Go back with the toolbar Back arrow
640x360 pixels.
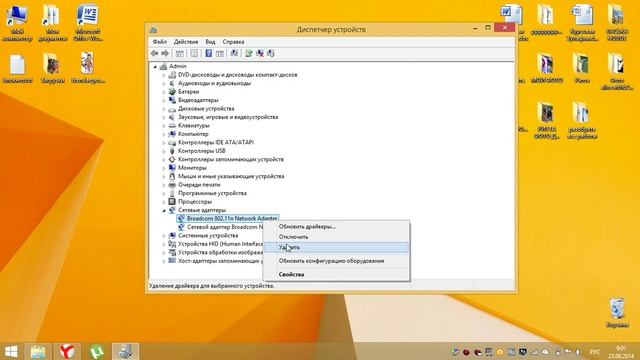tap(154, 53)
